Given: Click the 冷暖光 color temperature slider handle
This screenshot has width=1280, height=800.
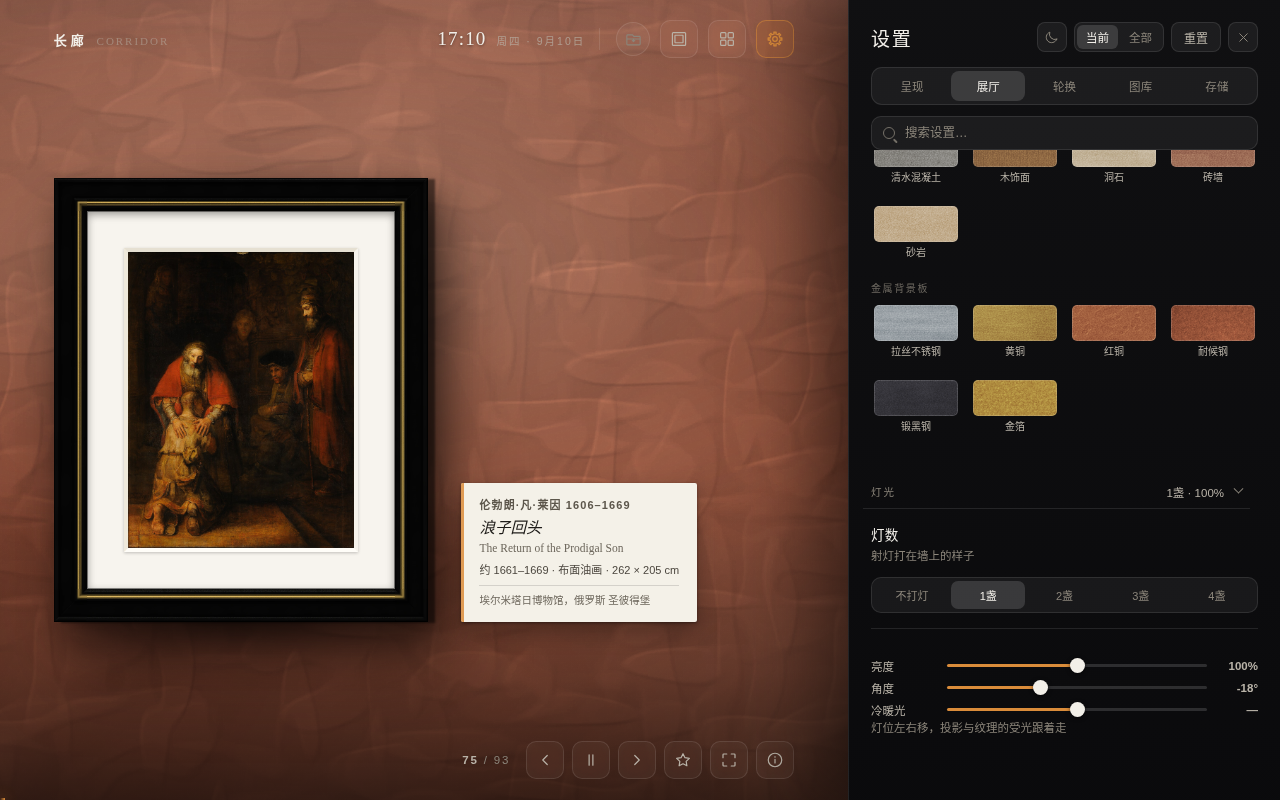Looking at the screenshot, I should [x=1077, y=709].
